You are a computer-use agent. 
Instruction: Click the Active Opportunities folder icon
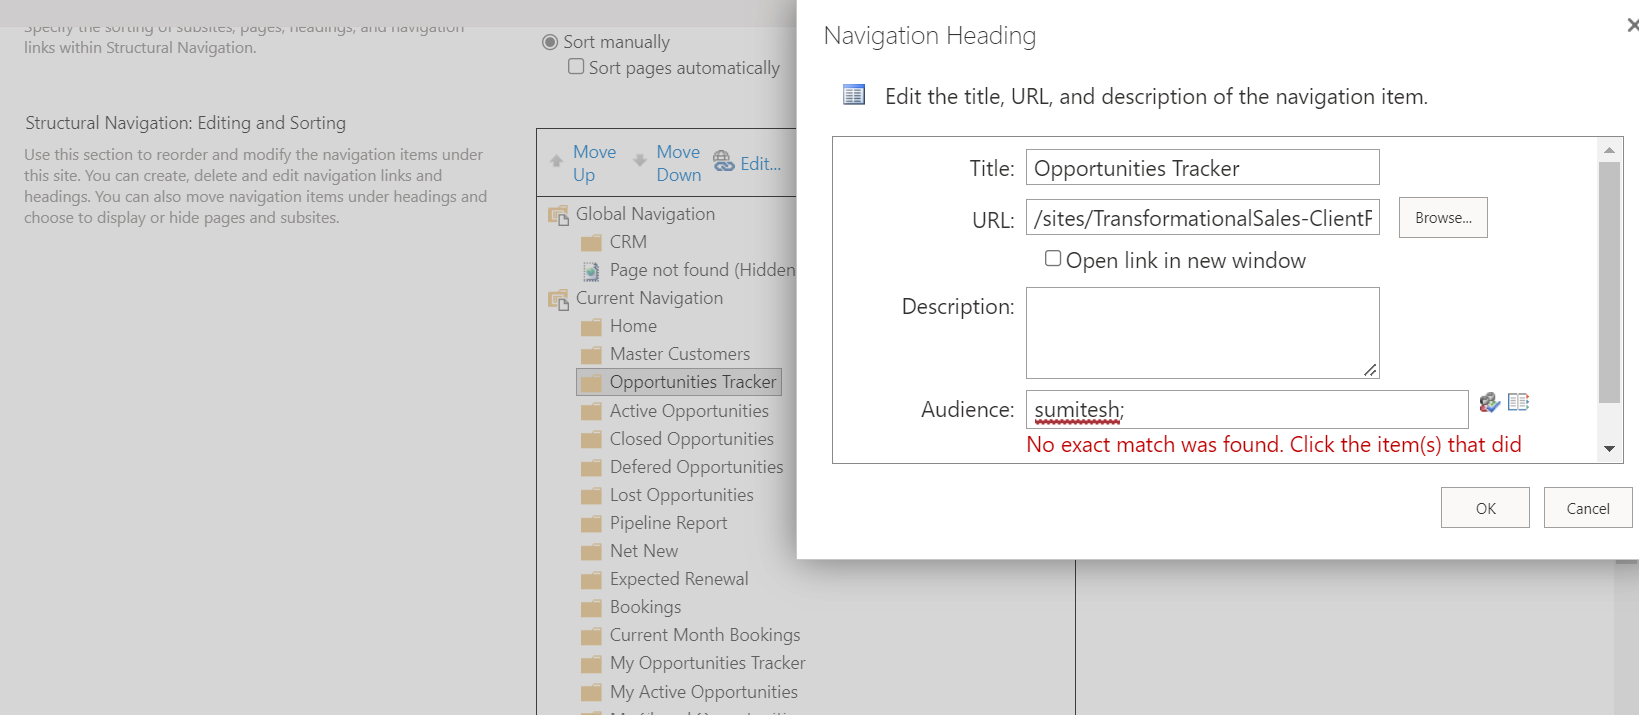point(591,411)
